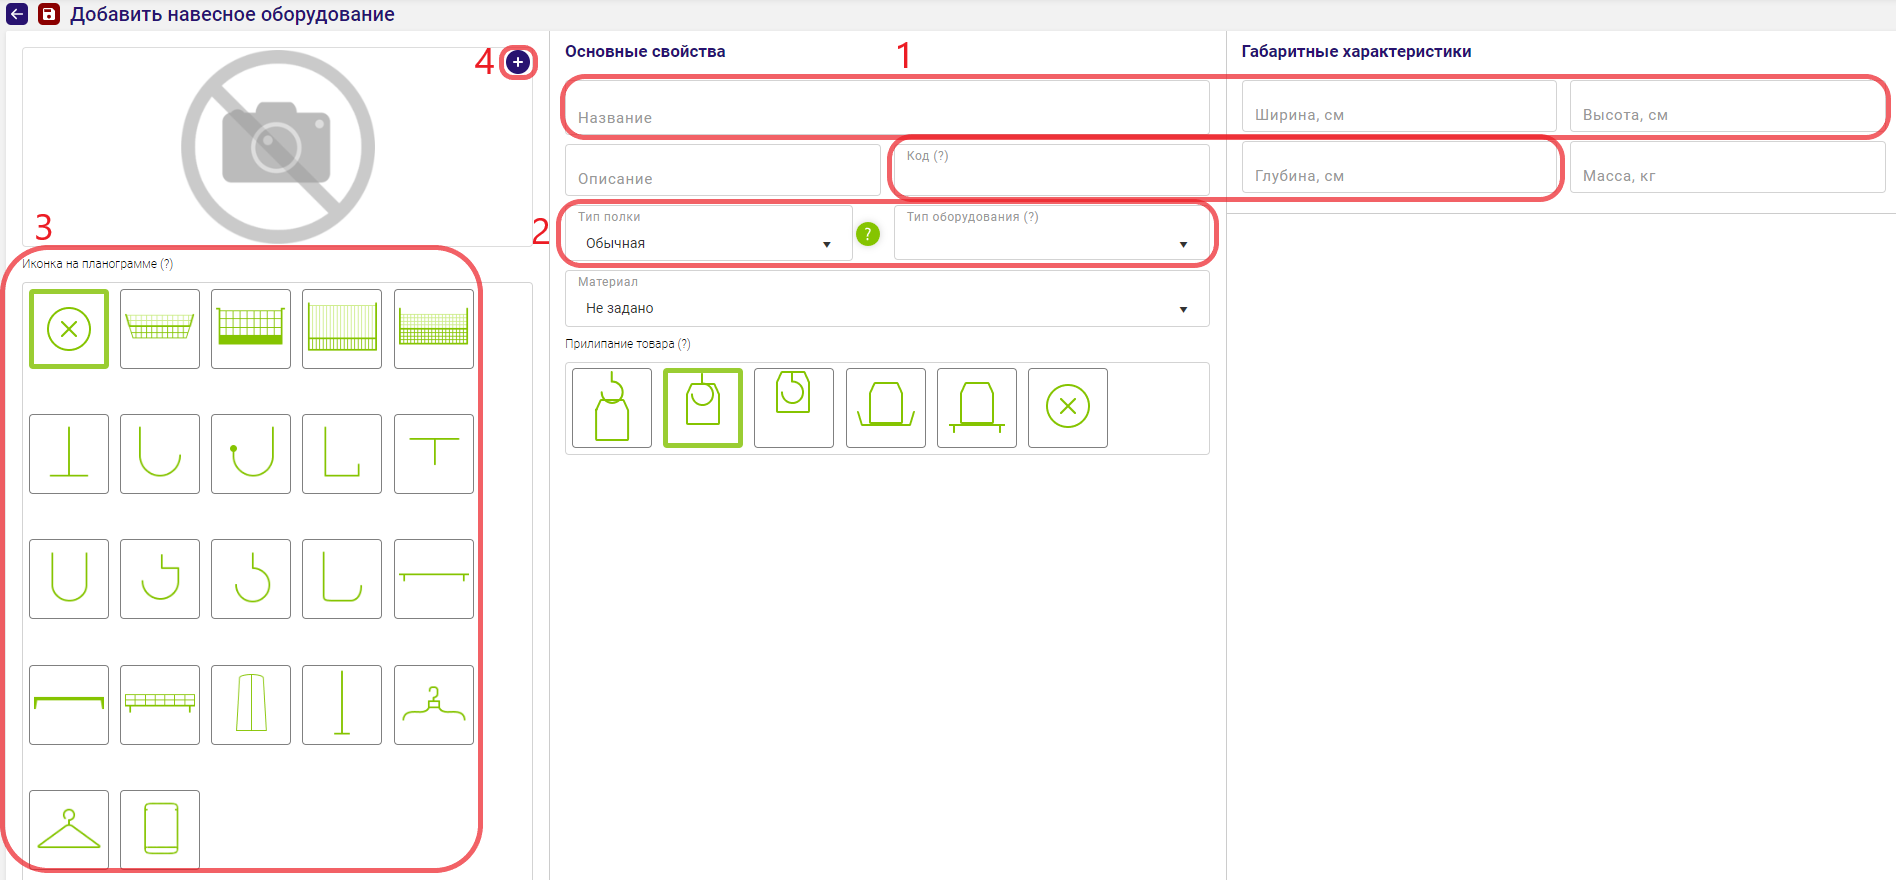Screen dimensions: 1896x880
Task: Click the no-photo placeholder image
Action: click(x=278, y=147)
